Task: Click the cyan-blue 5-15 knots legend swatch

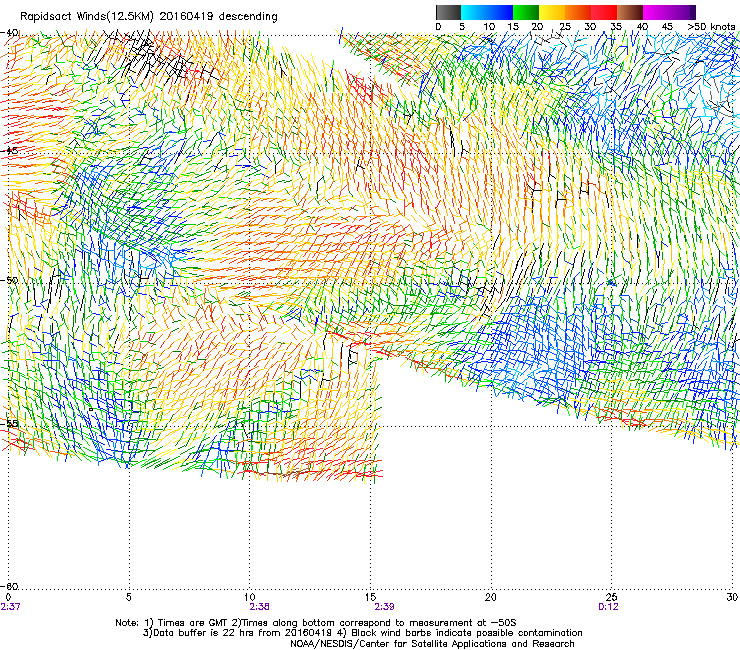Action: [487, 12]
